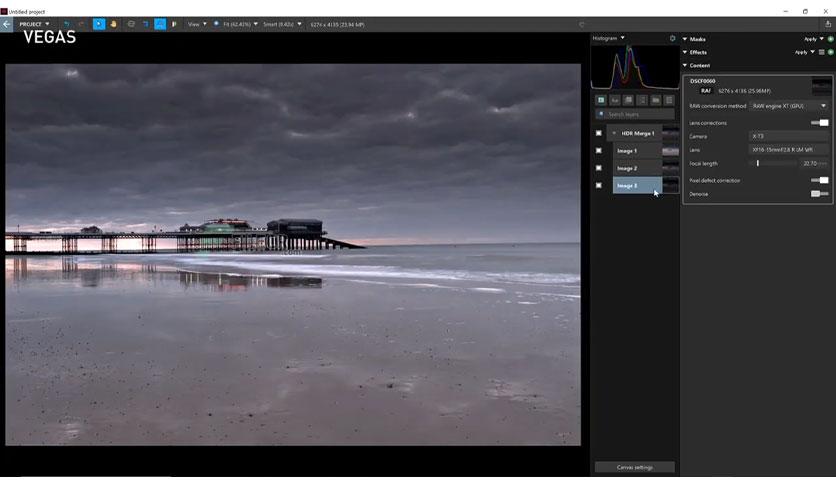Image resolution: width=836 pixels, height=484 pixels.
Task: Click the highlighted blue square toolbar tool
Action: 160,24
